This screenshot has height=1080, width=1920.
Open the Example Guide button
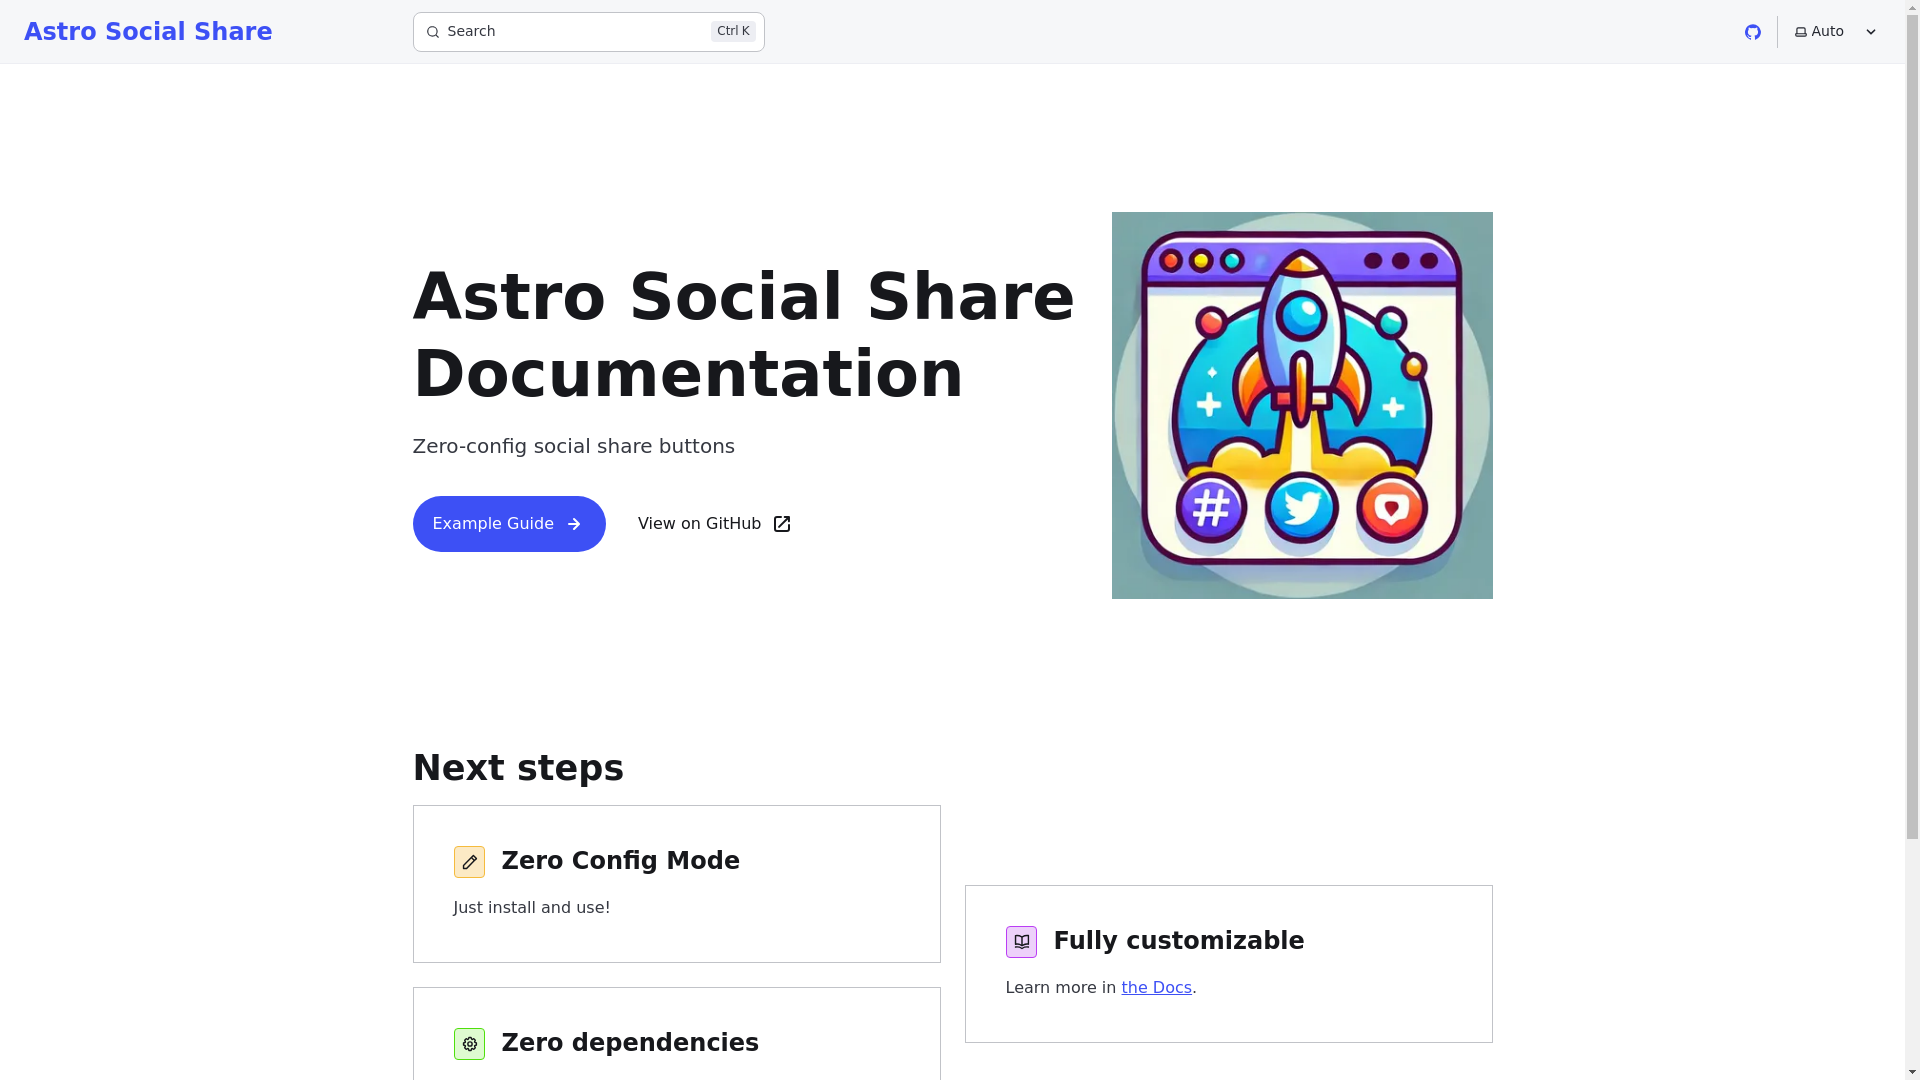(x=509, y=524)
